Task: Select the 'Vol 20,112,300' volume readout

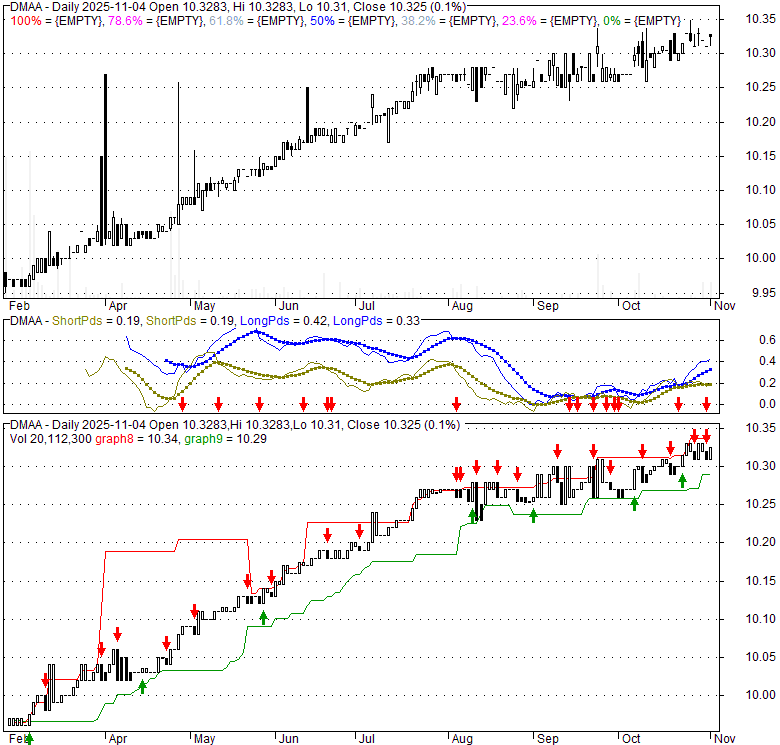Action: (x=51, y=439)
